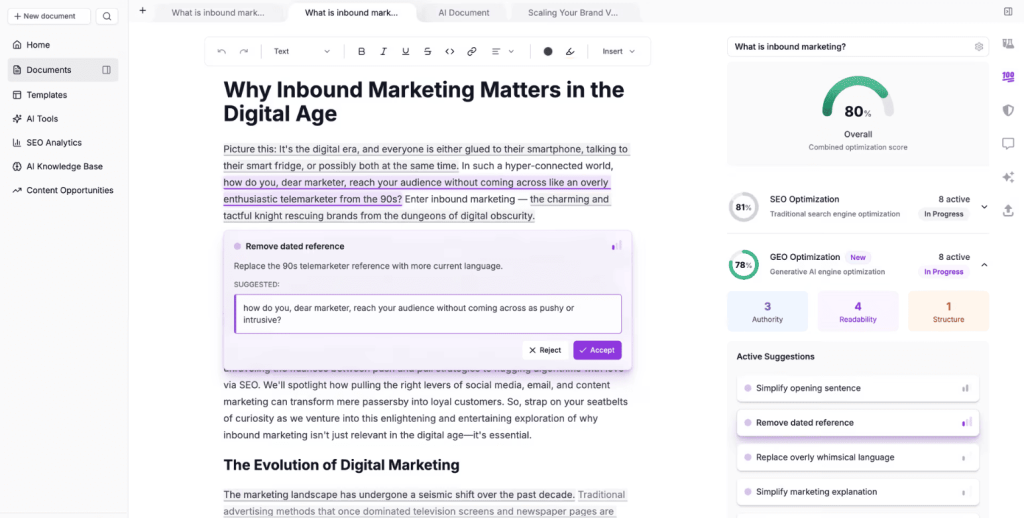The height and width of the screenshot is (518, 1024).
Task: Click the strikethrough formatting icon
Action: tap(427, 51)
